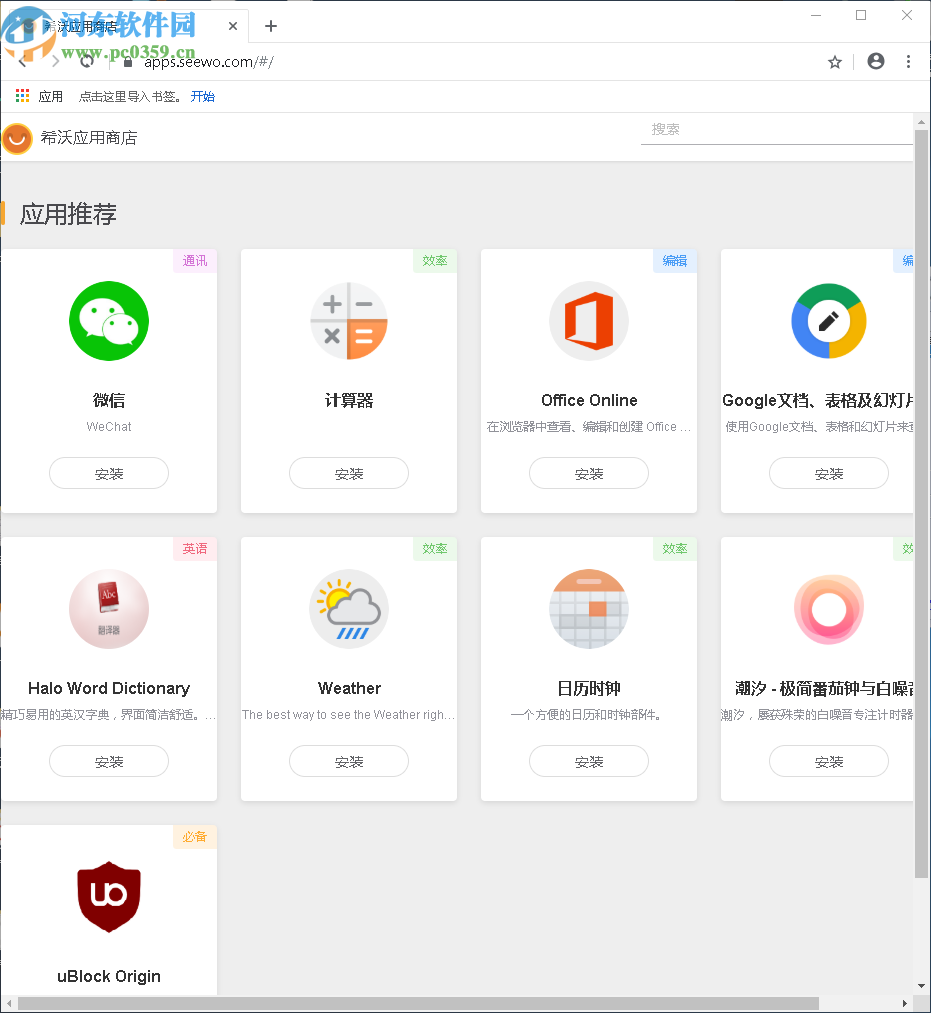The image size is (931, 1013).
Task: Click the Seewo app store smiley logo
Action: coord(17,138)
